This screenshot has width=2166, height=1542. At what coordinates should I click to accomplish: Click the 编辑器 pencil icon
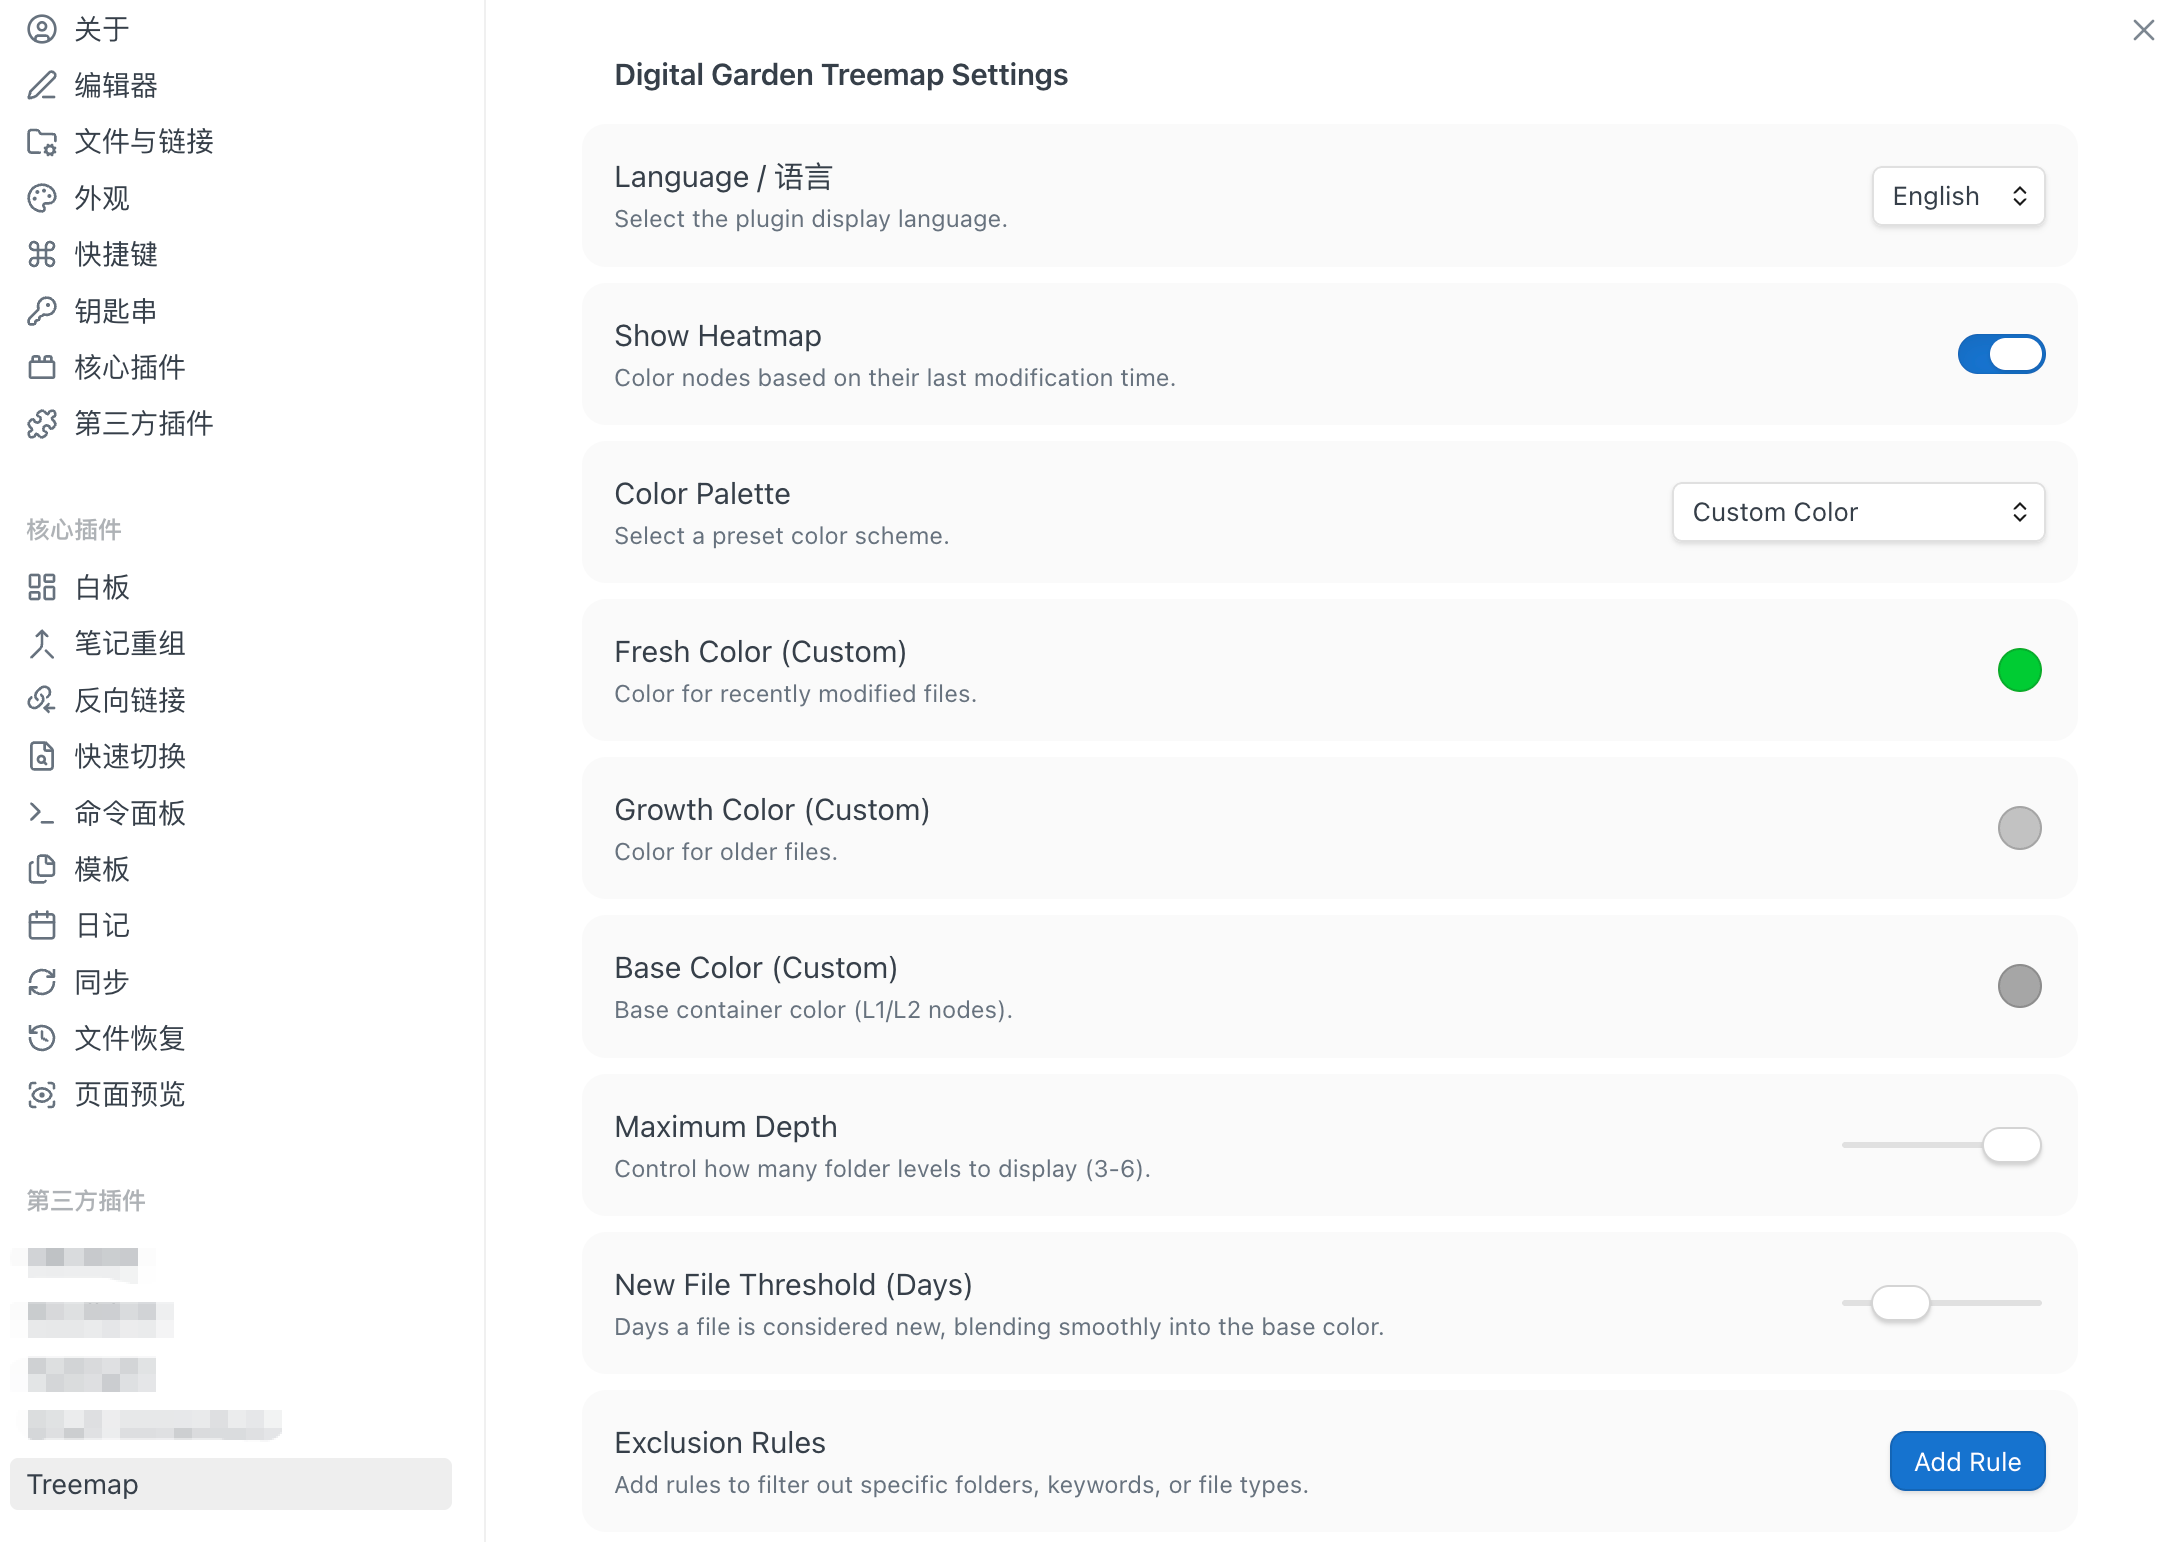pyautogui.click(x=42, y=85)
